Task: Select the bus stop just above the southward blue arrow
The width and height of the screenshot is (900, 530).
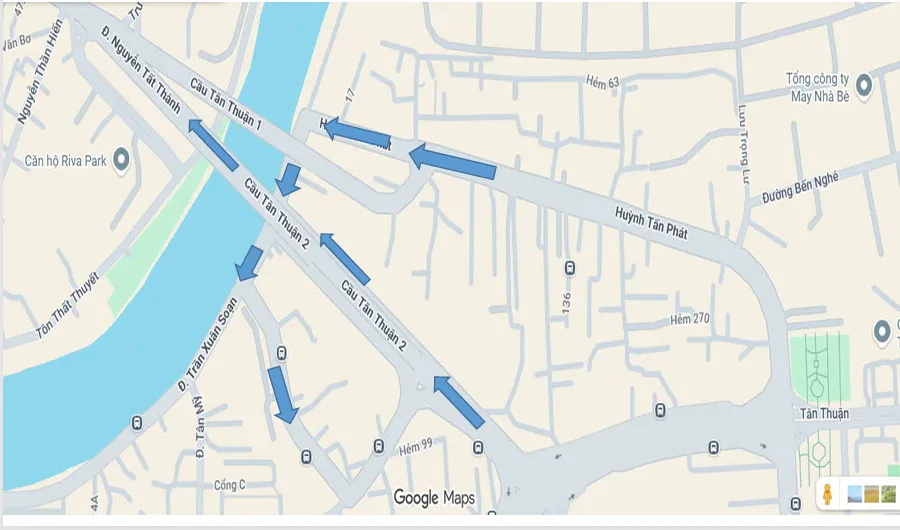Action: coord(281,353)
